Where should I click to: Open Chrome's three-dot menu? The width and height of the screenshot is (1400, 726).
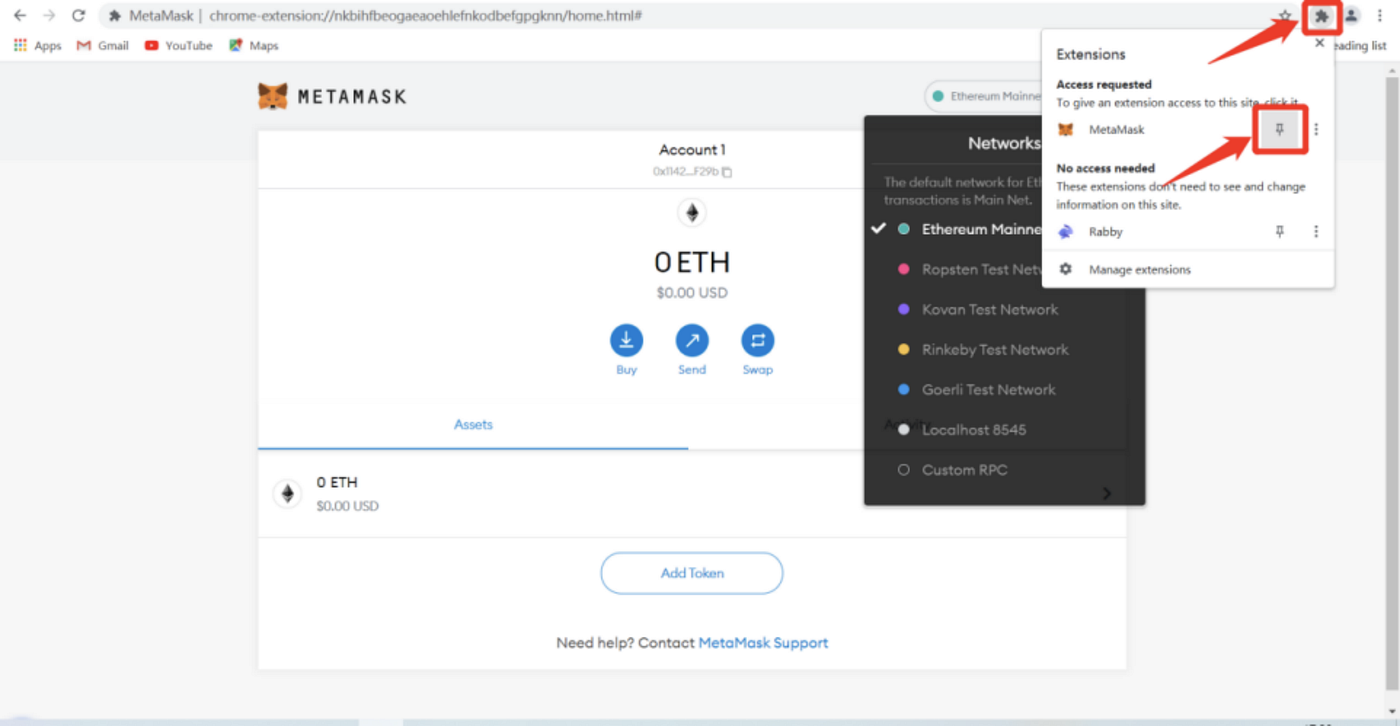(x=1380, y=16)
